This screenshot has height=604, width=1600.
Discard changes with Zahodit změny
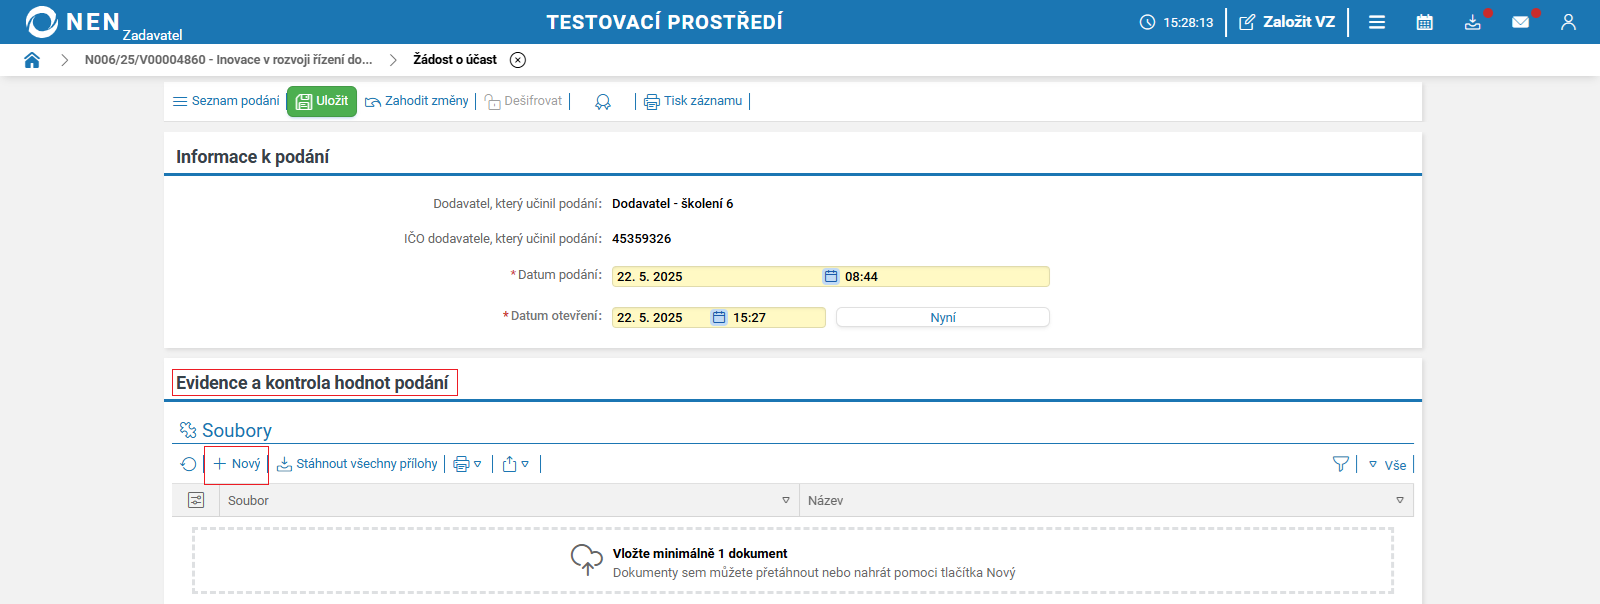click(x=417, y=101)
